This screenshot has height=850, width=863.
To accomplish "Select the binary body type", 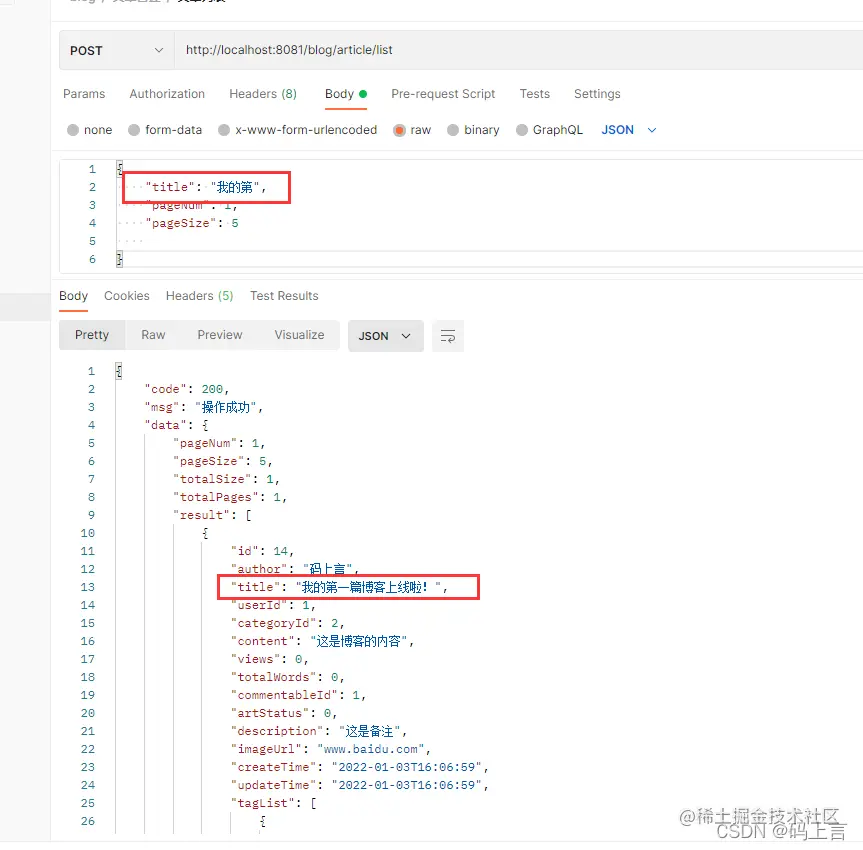I will click(473, 130).
